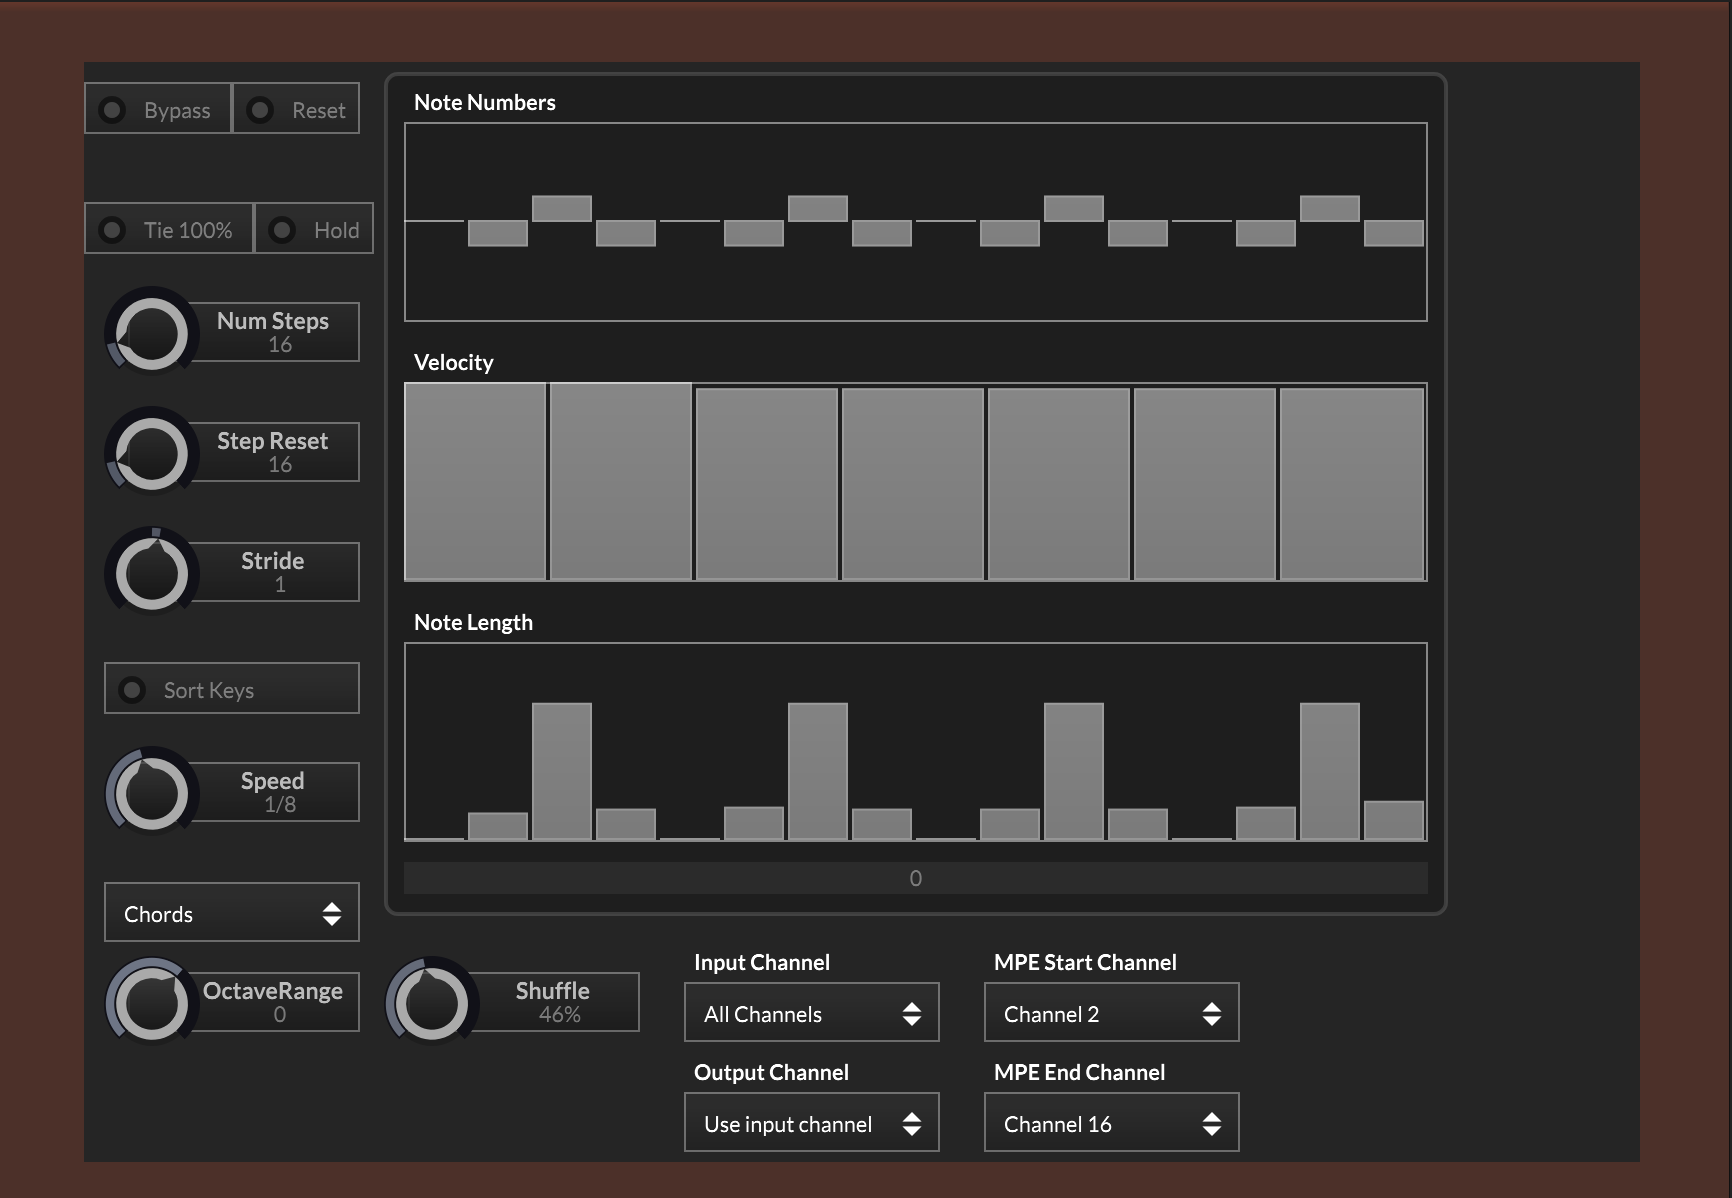The height and width of the screenshot is (1198, 1732).
Task: Click the value readout showing 0
Action: pos(916,878)
